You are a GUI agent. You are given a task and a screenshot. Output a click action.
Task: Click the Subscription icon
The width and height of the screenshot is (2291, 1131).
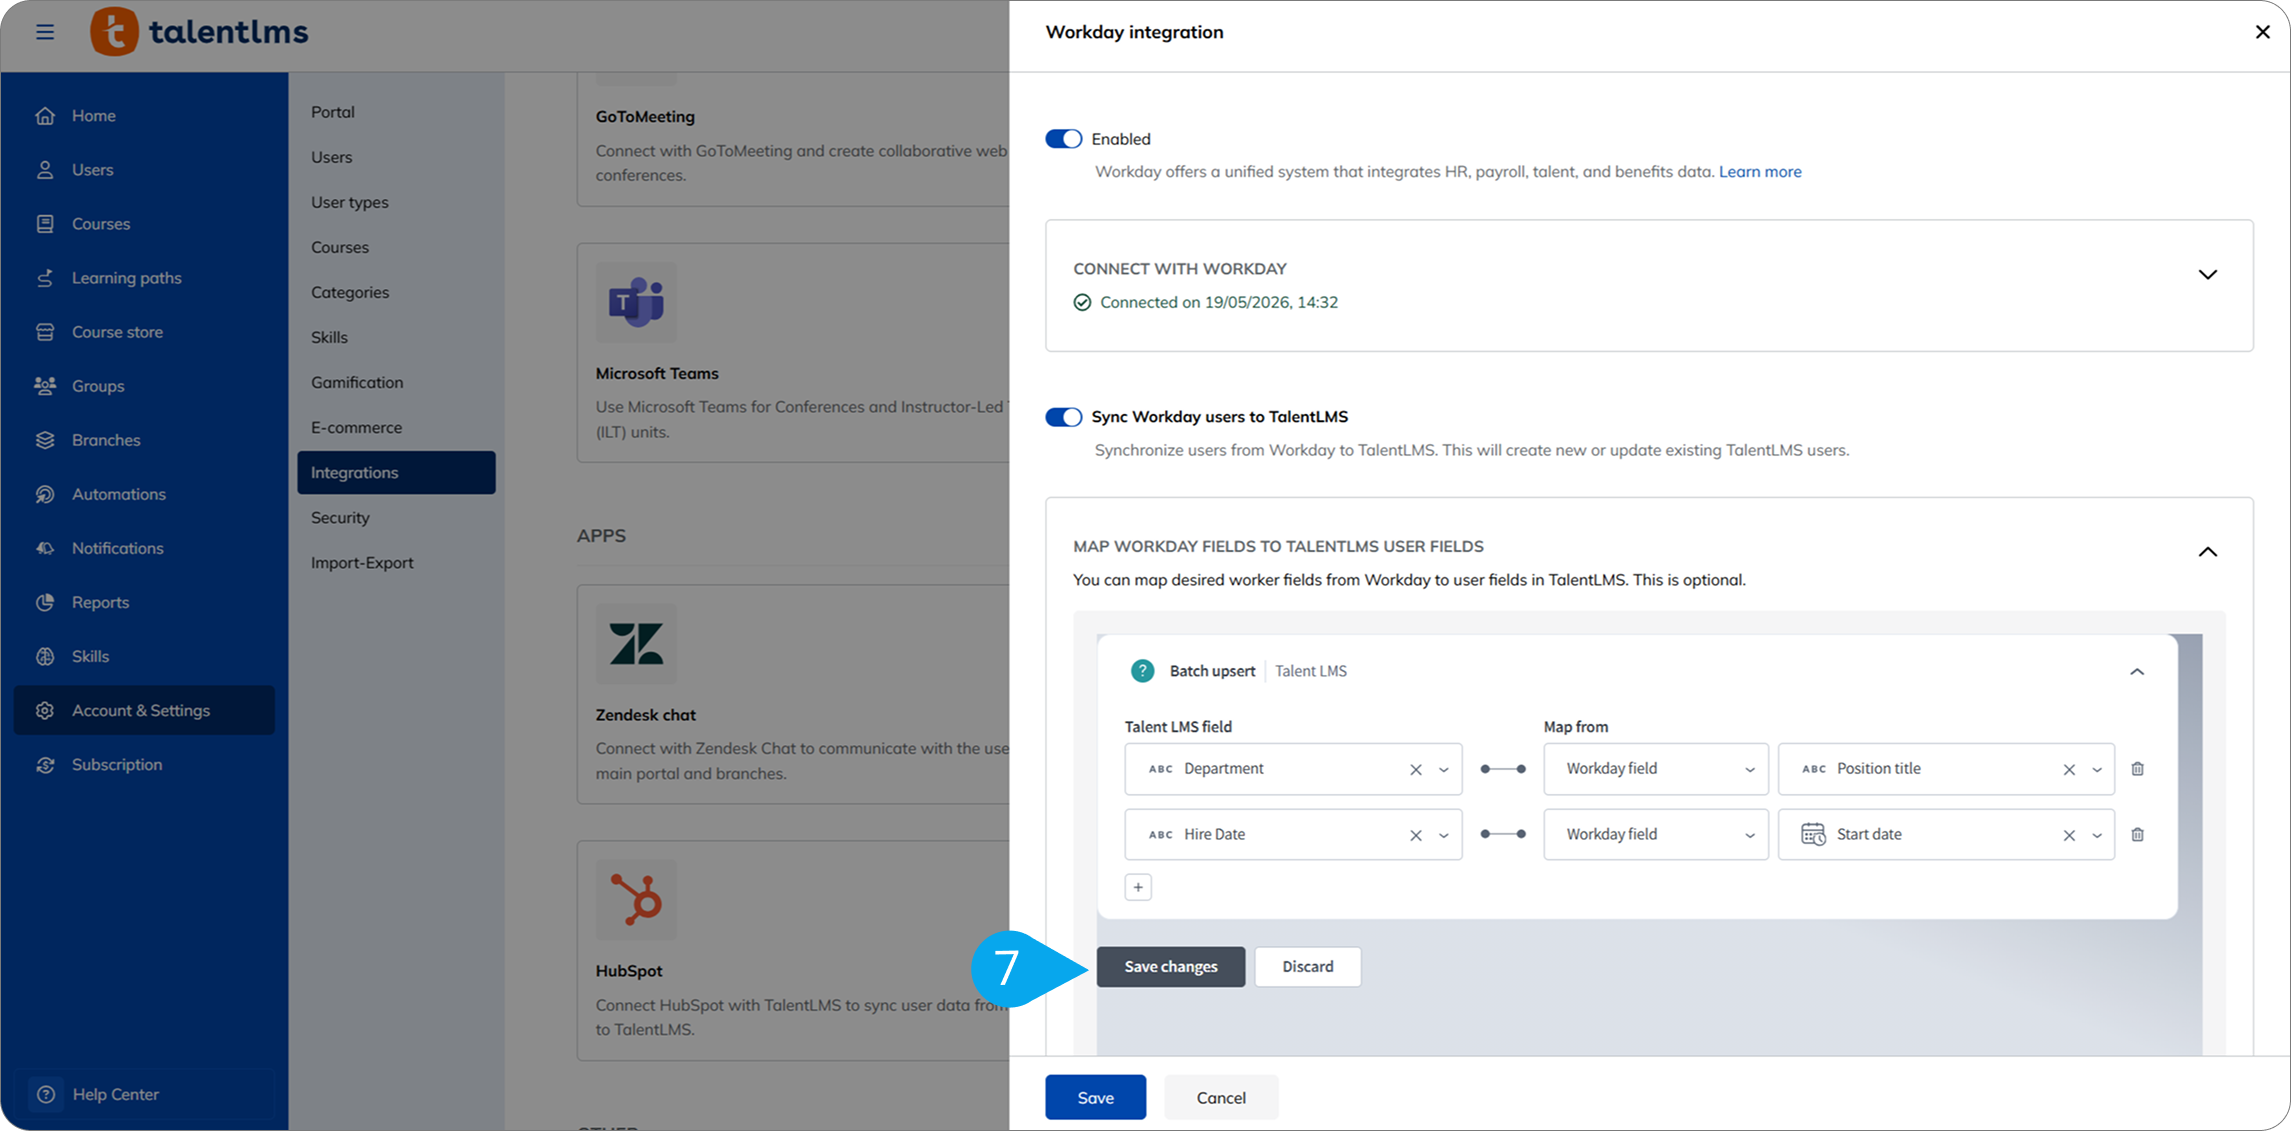[x=45, y=764]
